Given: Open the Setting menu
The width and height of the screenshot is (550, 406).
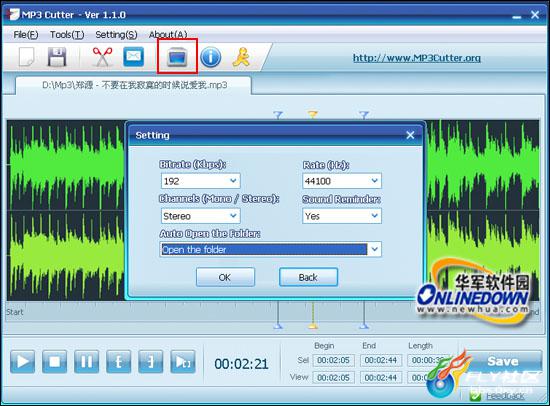Looking at the screenshot, I should (x=116, y=35).
